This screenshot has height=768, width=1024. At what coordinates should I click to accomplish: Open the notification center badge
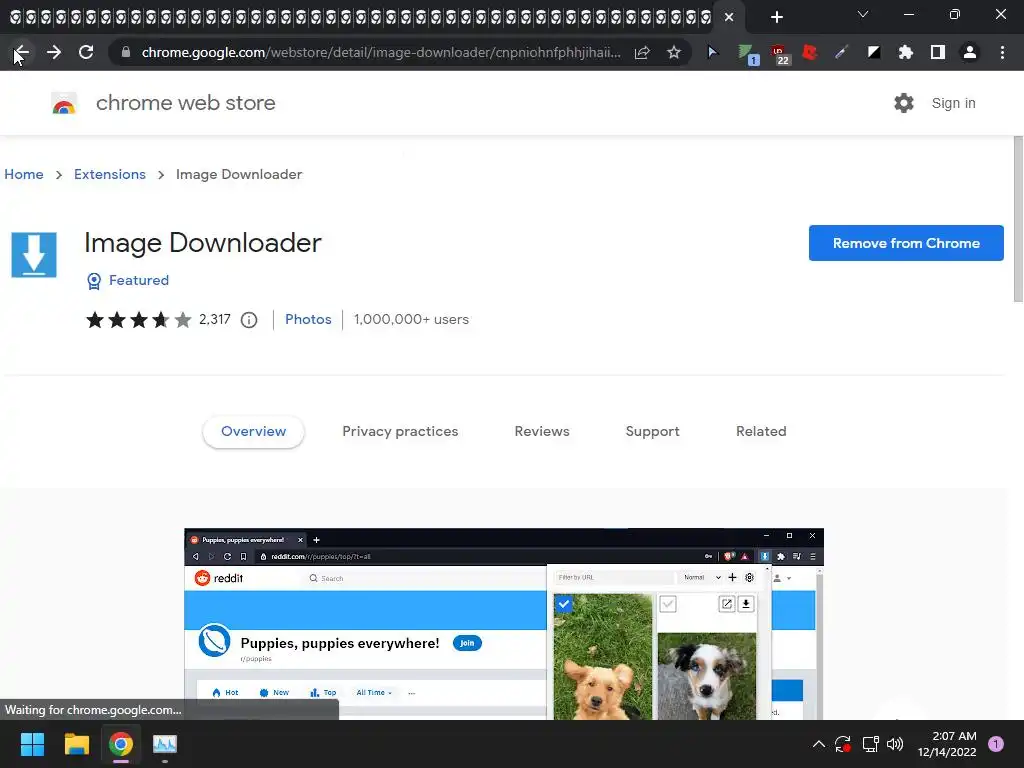[996, 744]
